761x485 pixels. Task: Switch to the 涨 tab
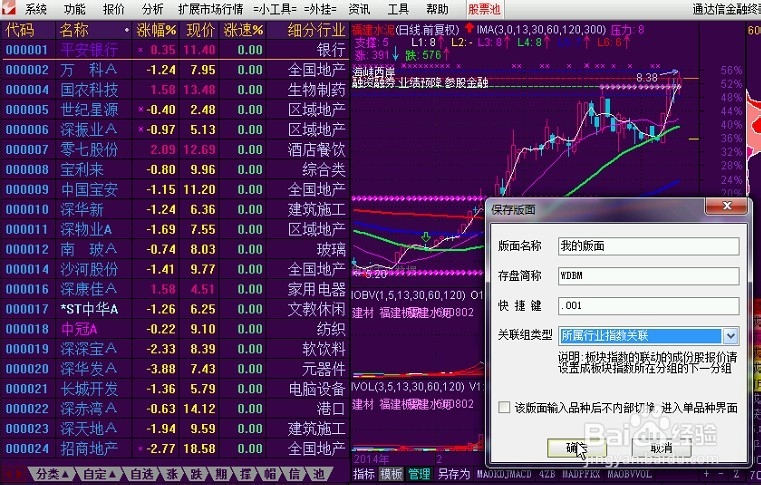[172, 474]
